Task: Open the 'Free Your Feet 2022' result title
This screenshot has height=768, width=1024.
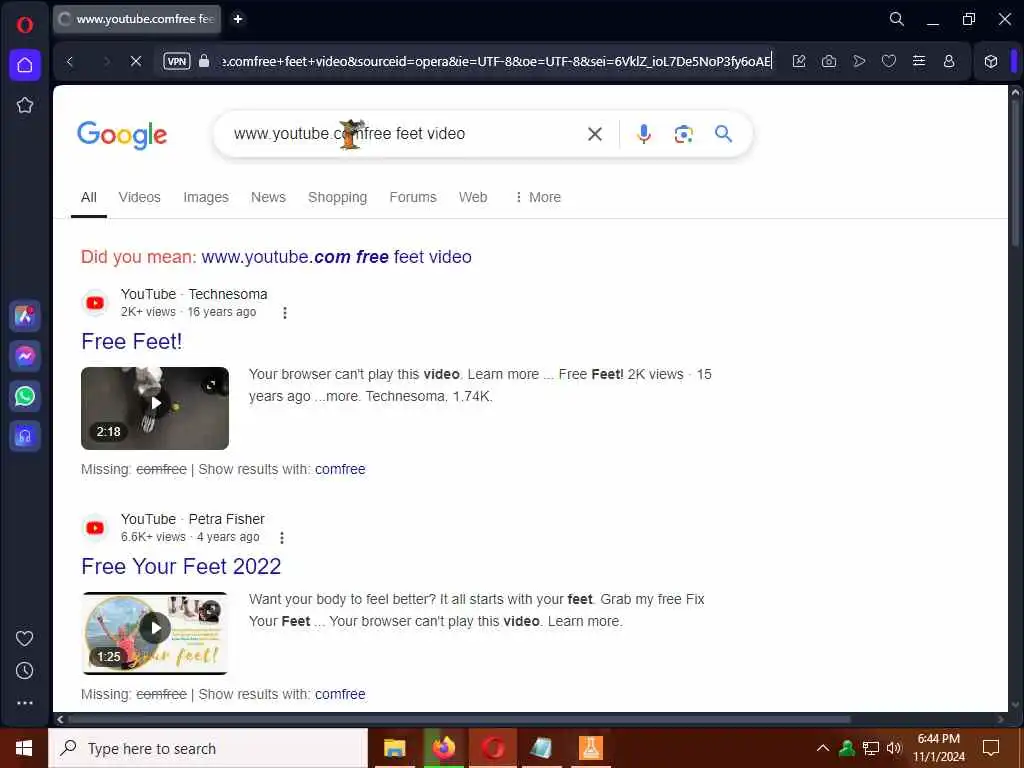Action: click(181, 566)
